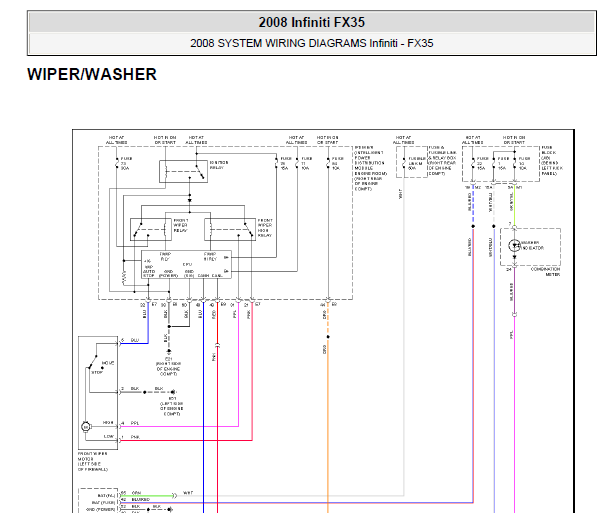
Task: Click the "COMBINATION METER" label
Action: click(545, 272)
